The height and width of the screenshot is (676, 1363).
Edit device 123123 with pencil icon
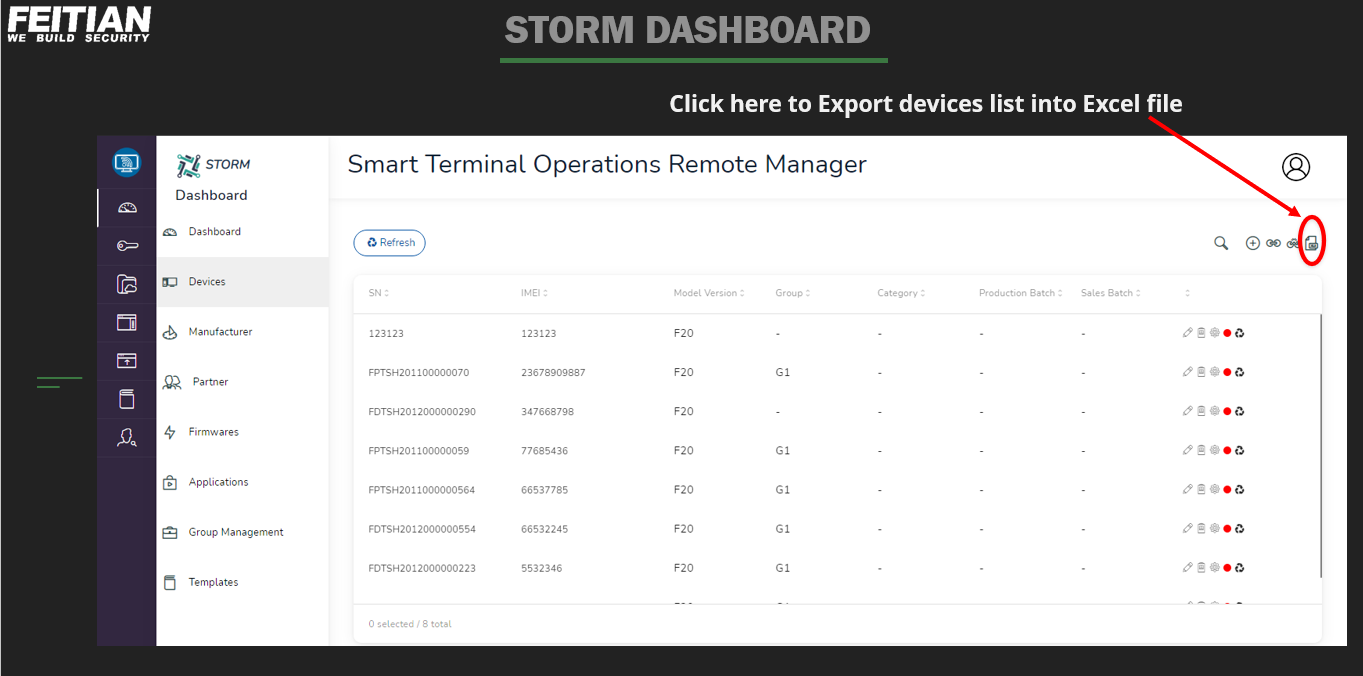click(1188, 333)
